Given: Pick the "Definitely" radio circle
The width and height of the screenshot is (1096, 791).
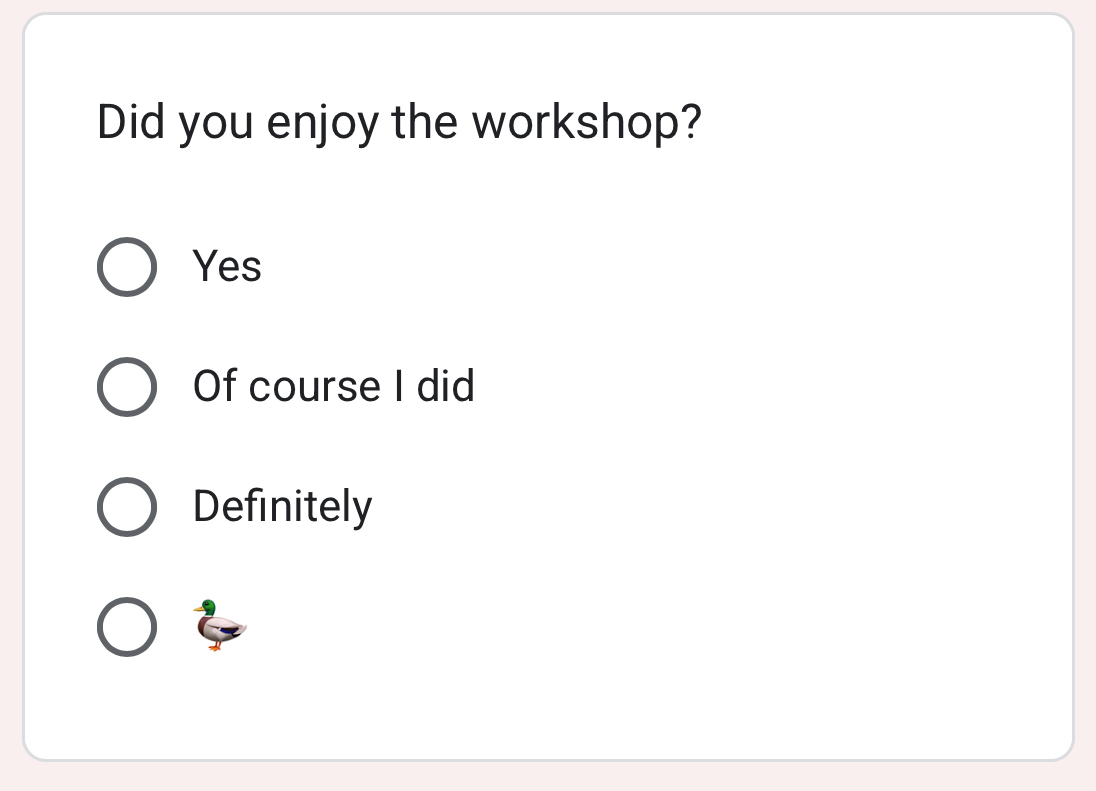Looking at the screenshot, I should click(x=127, y=506).
